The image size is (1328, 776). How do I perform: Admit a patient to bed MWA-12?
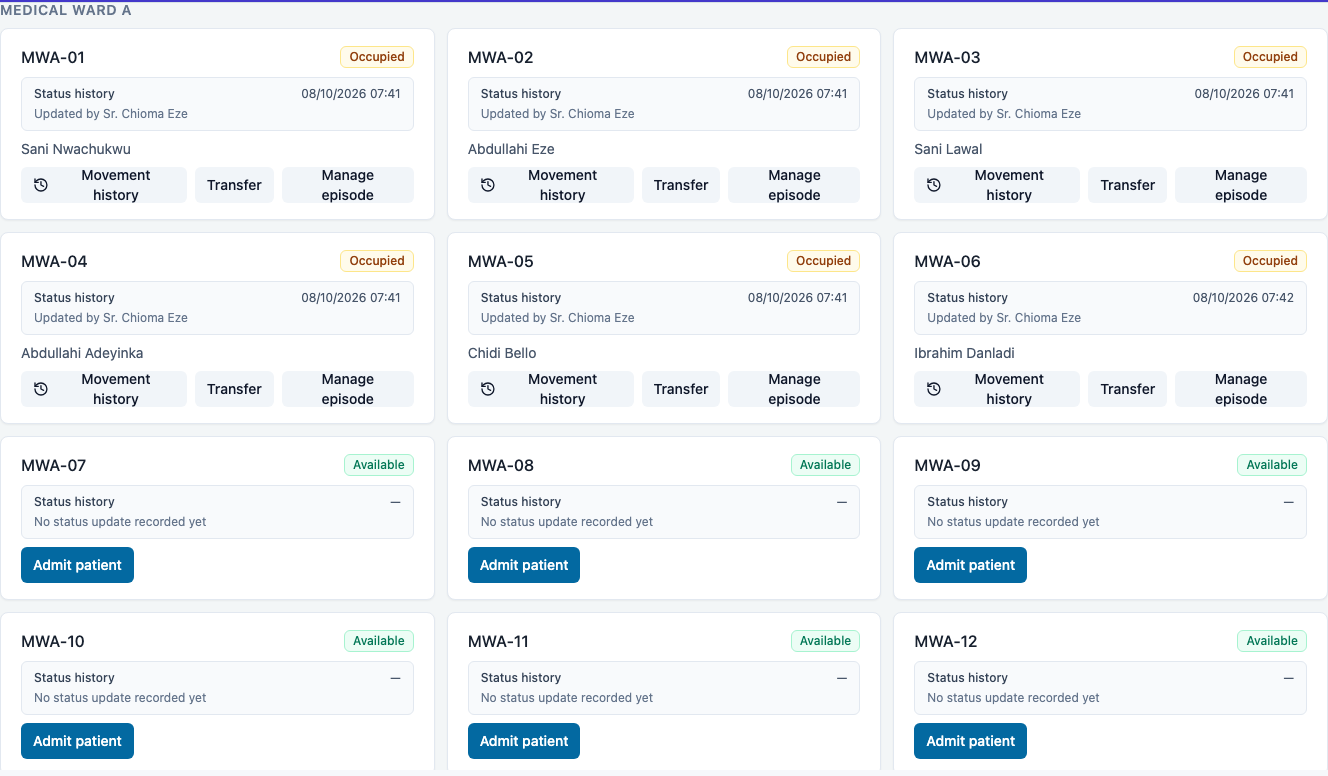tap(970, 741)
